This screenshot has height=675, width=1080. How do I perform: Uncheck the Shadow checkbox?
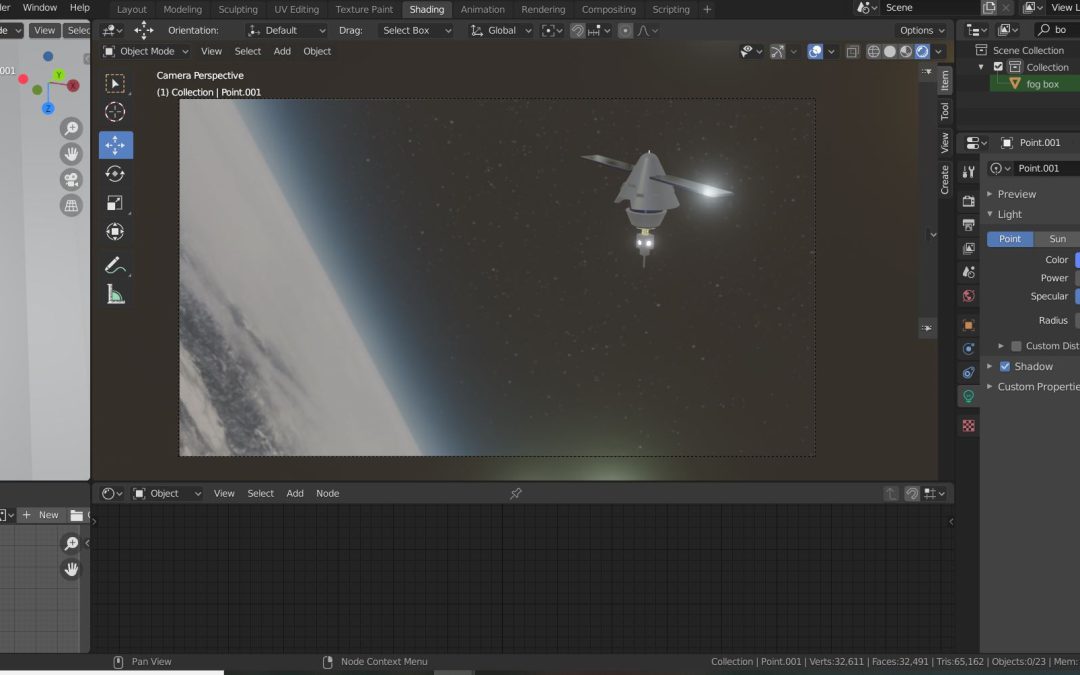click(x=1005, y=366)
